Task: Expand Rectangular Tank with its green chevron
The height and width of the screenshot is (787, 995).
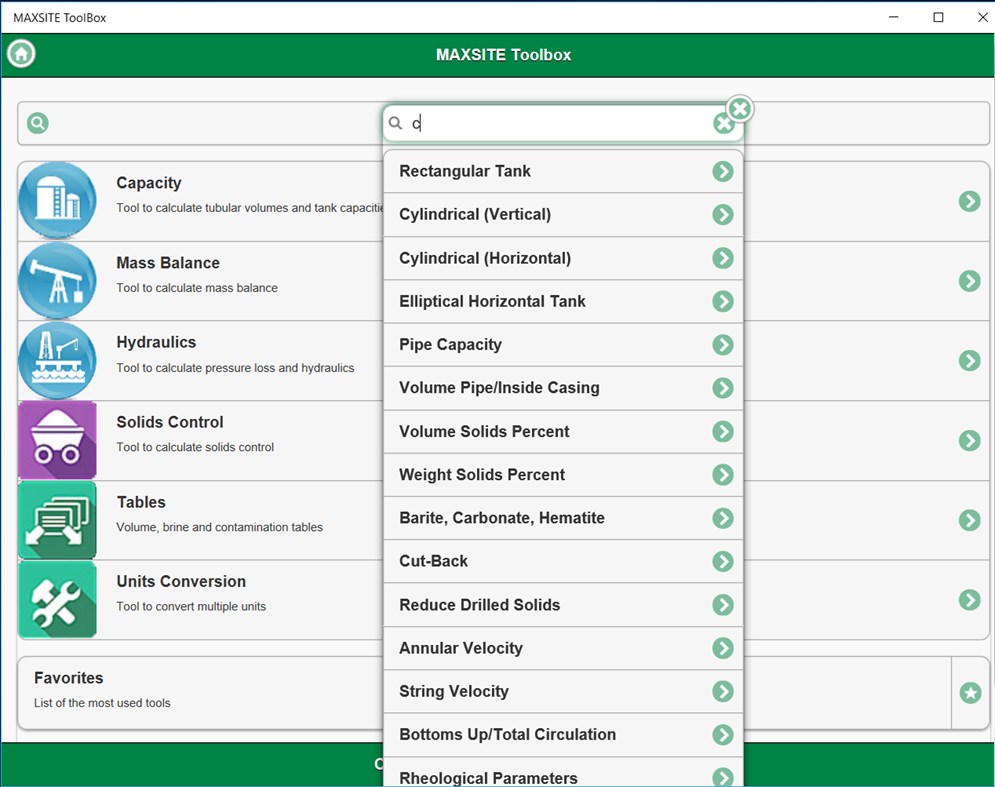Action: [722, 171]
